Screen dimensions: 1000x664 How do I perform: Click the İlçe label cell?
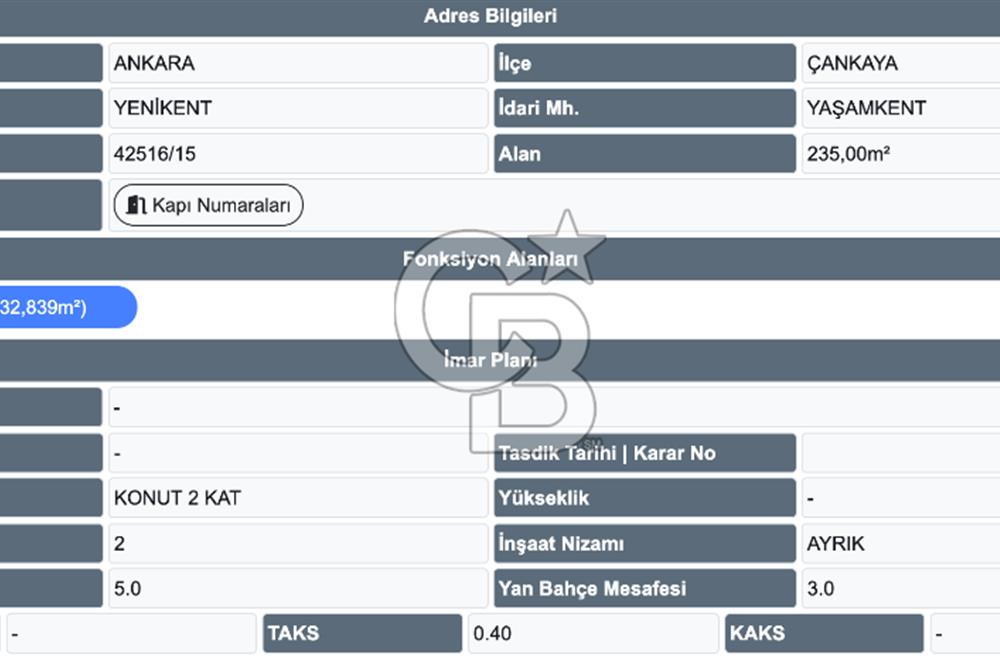point(645,63)
